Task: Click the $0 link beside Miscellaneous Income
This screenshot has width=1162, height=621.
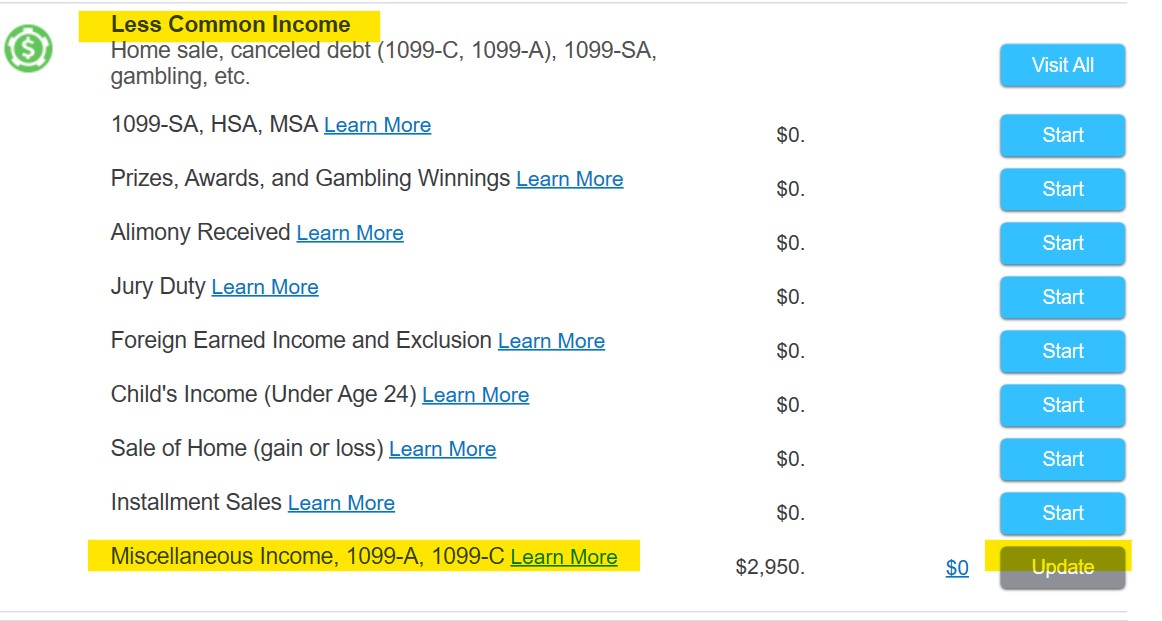Action: [x=957, y=568]
